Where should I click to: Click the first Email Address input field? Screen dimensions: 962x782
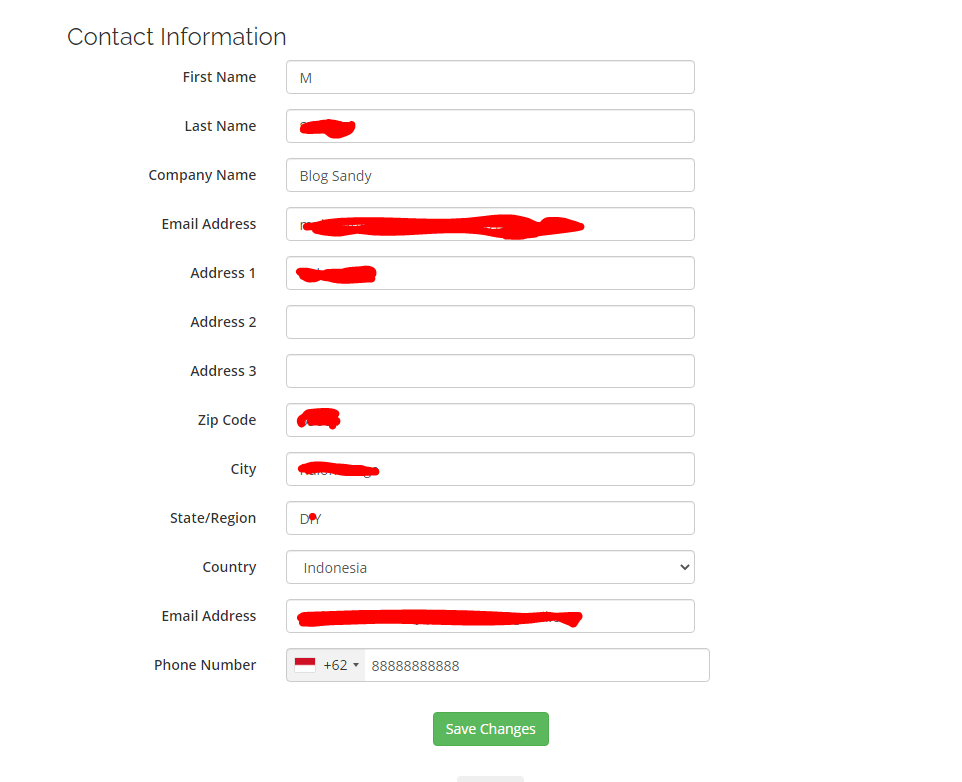point(490,224)
